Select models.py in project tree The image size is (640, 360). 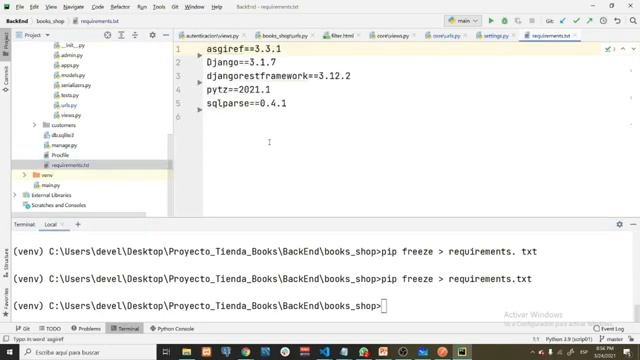pos(73,75)
